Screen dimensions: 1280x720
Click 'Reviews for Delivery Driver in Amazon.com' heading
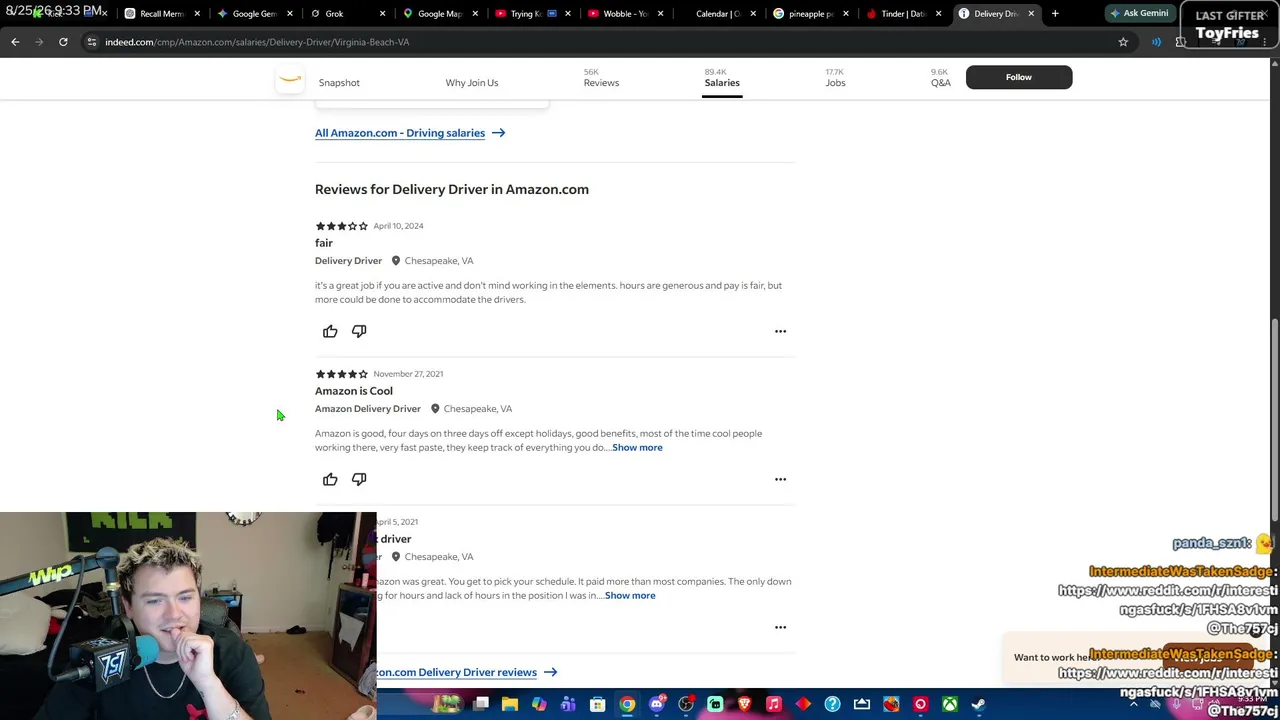[x=452, y=189]
